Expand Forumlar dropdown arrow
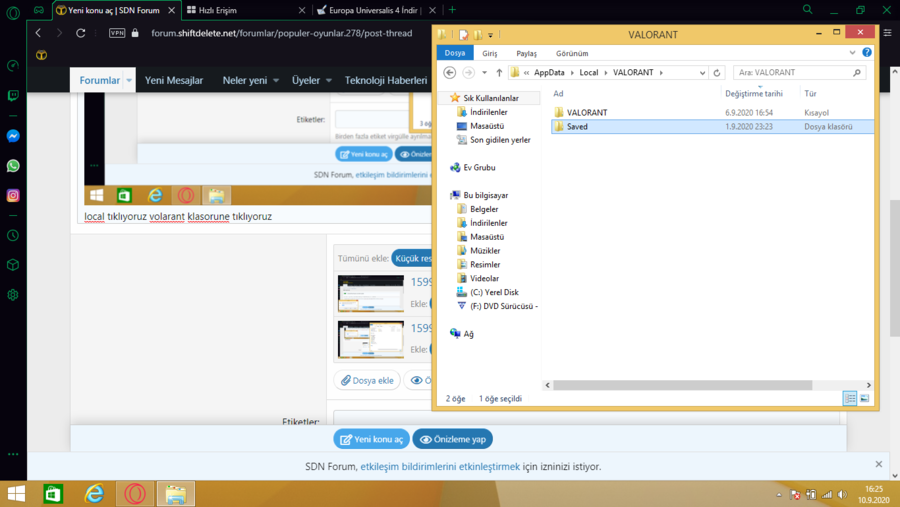The height and width of the screenshot is (507, 900). 129,80
